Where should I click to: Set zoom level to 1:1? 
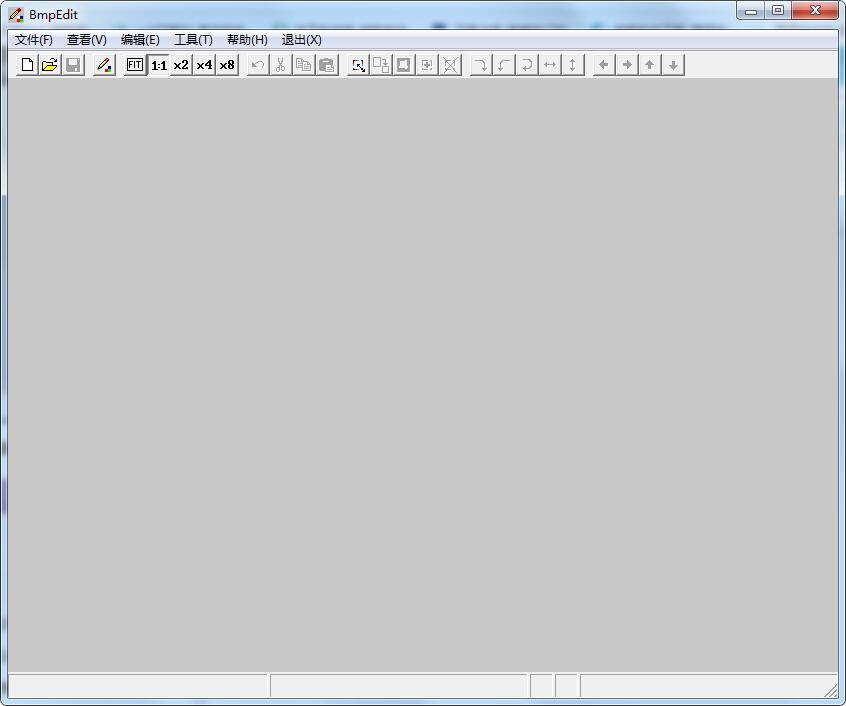click(159, 65)
